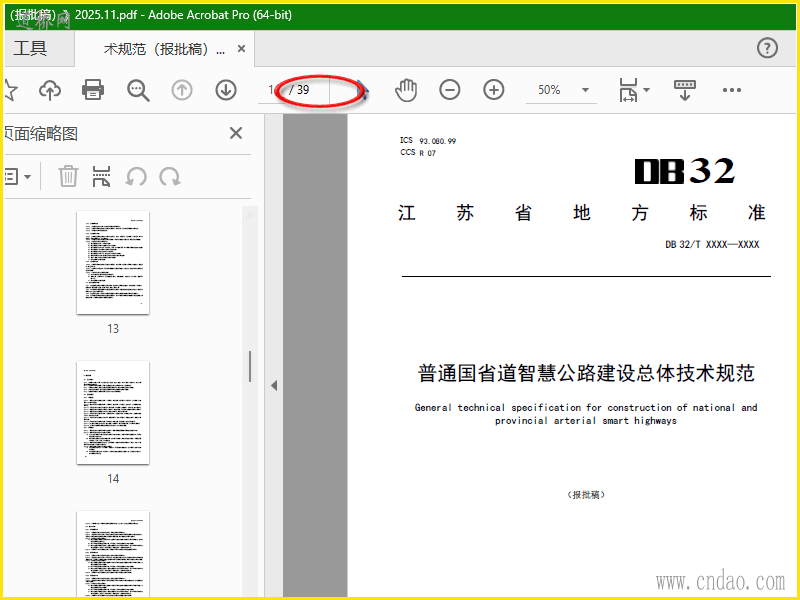Open the find text magnifier icon

click(x=138, y=90)
